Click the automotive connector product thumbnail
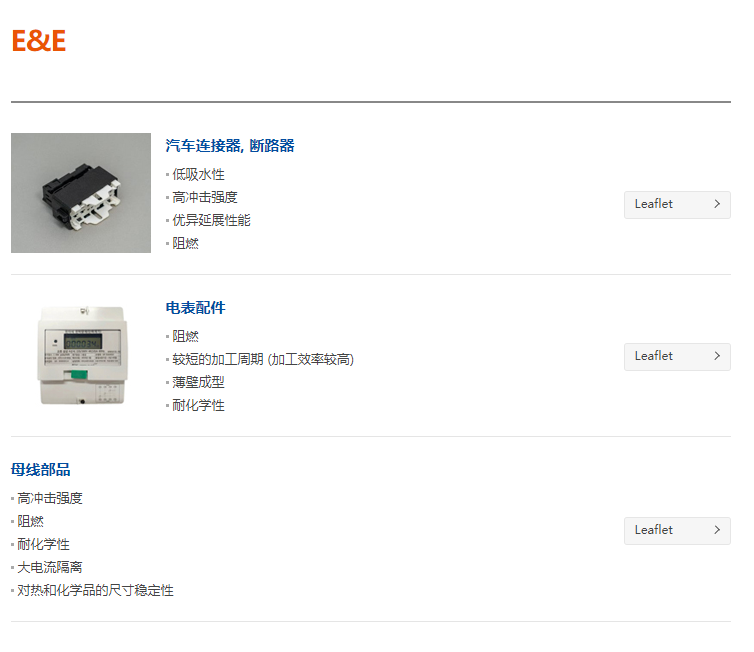 point(81,193)
